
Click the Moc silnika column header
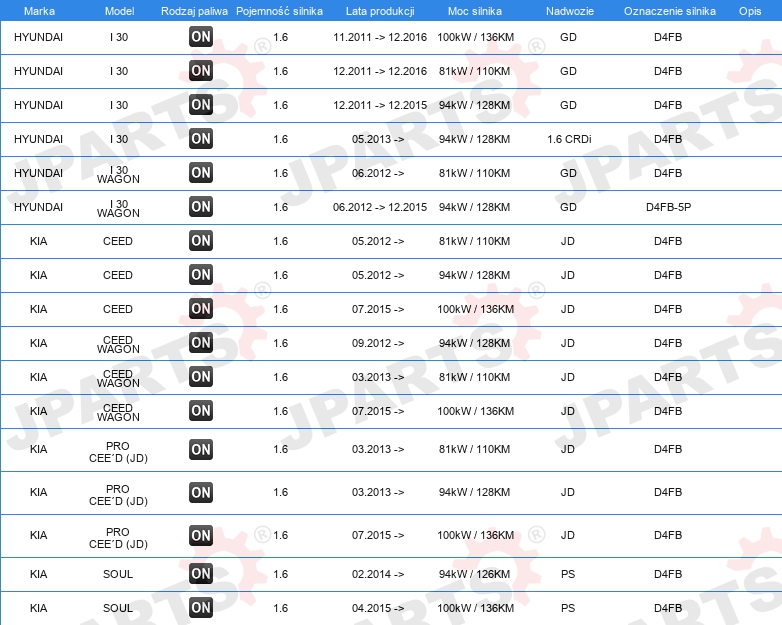(475, 11)
